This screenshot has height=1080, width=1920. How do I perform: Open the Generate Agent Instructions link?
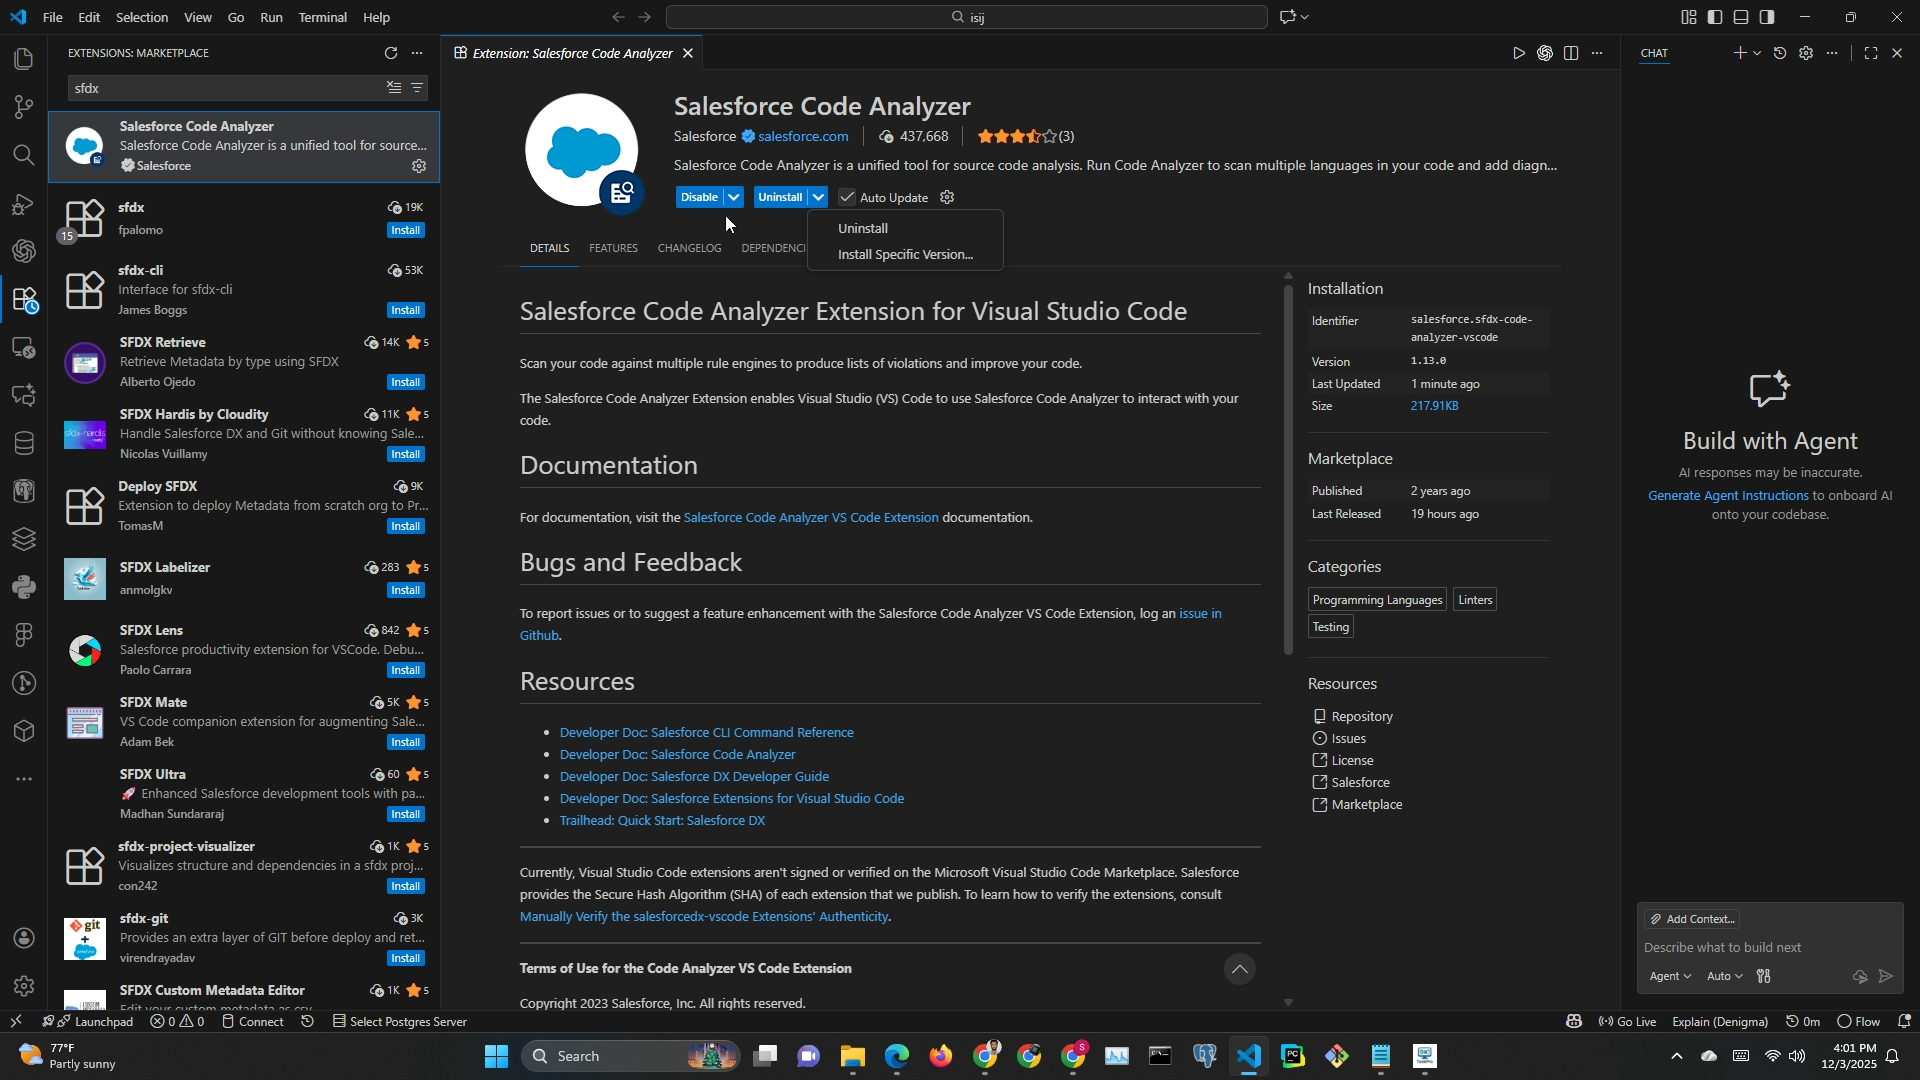1727,495
